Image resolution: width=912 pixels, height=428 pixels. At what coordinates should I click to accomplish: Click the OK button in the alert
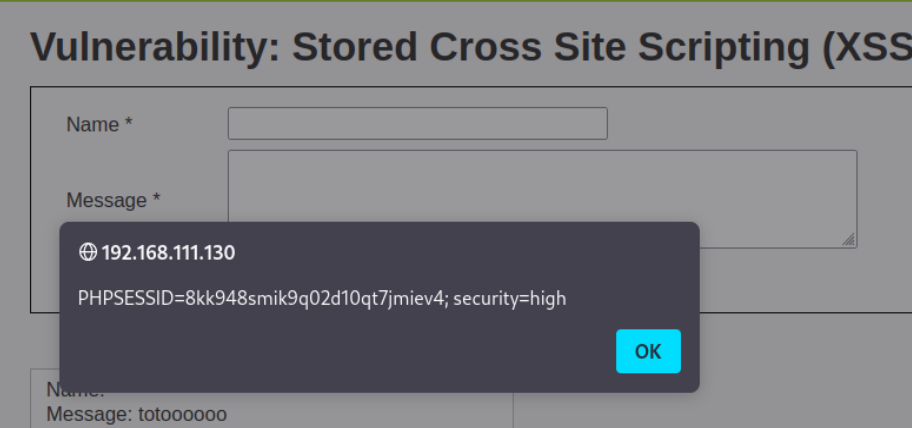pos(648,351)
